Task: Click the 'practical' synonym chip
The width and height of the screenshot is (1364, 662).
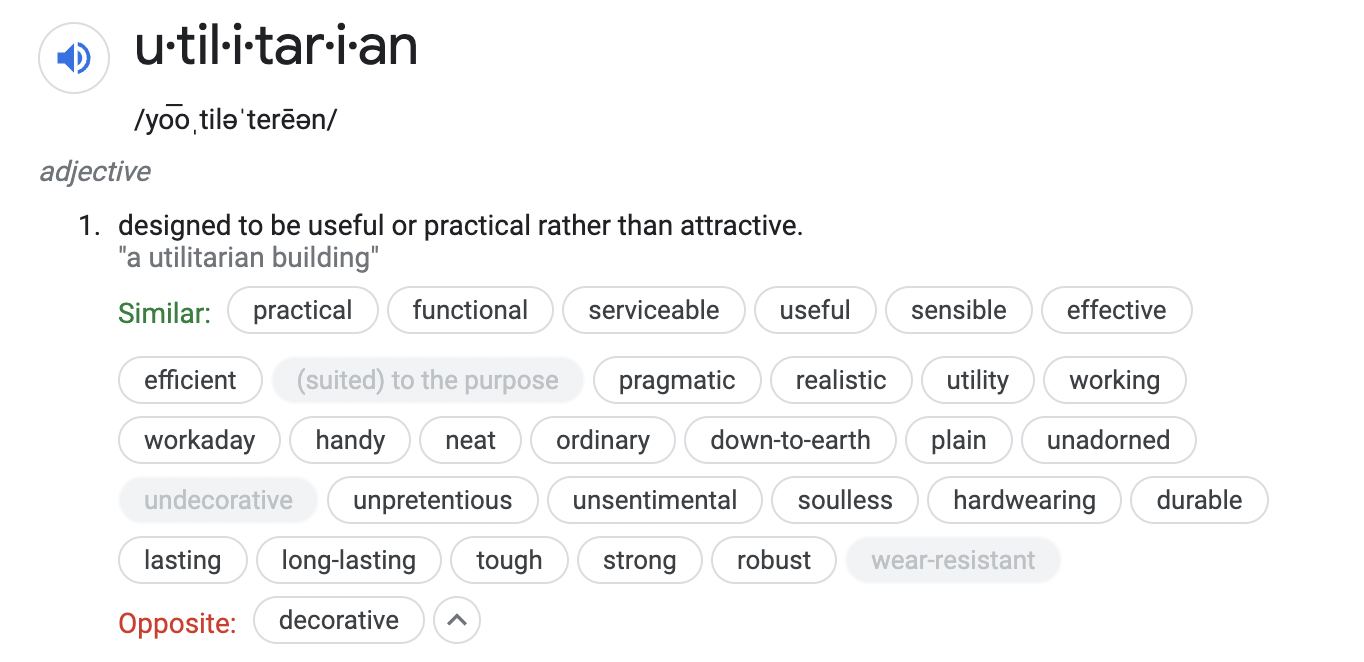Action: [x=303, y=310]
